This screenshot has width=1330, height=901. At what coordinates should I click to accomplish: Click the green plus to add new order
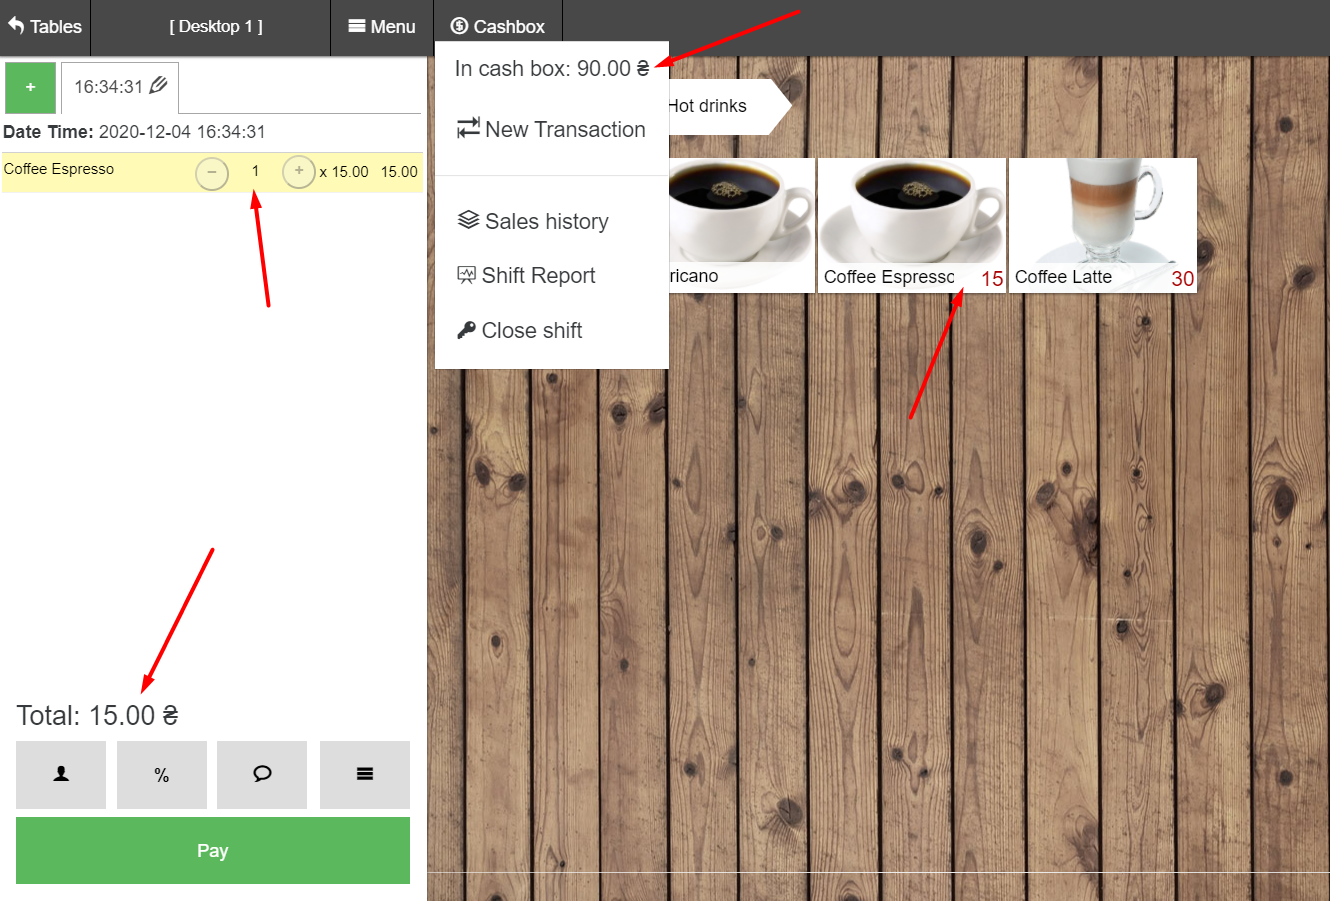30,87
